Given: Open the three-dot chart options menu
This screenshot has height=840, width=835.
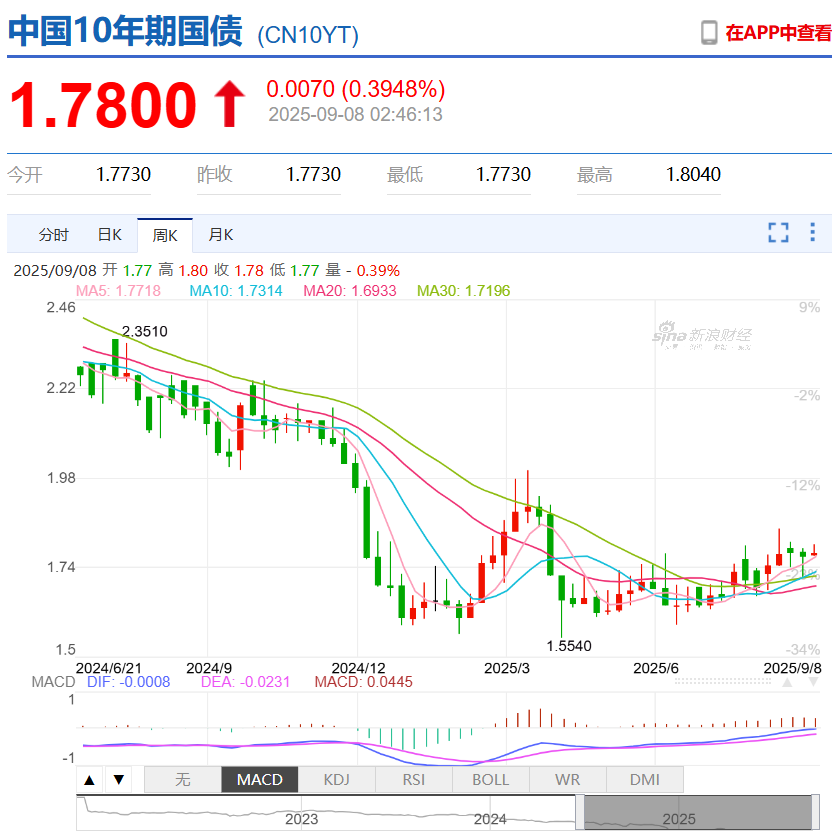Looking at the screenshot, I should pyautogui.click(x=812, y=233).
